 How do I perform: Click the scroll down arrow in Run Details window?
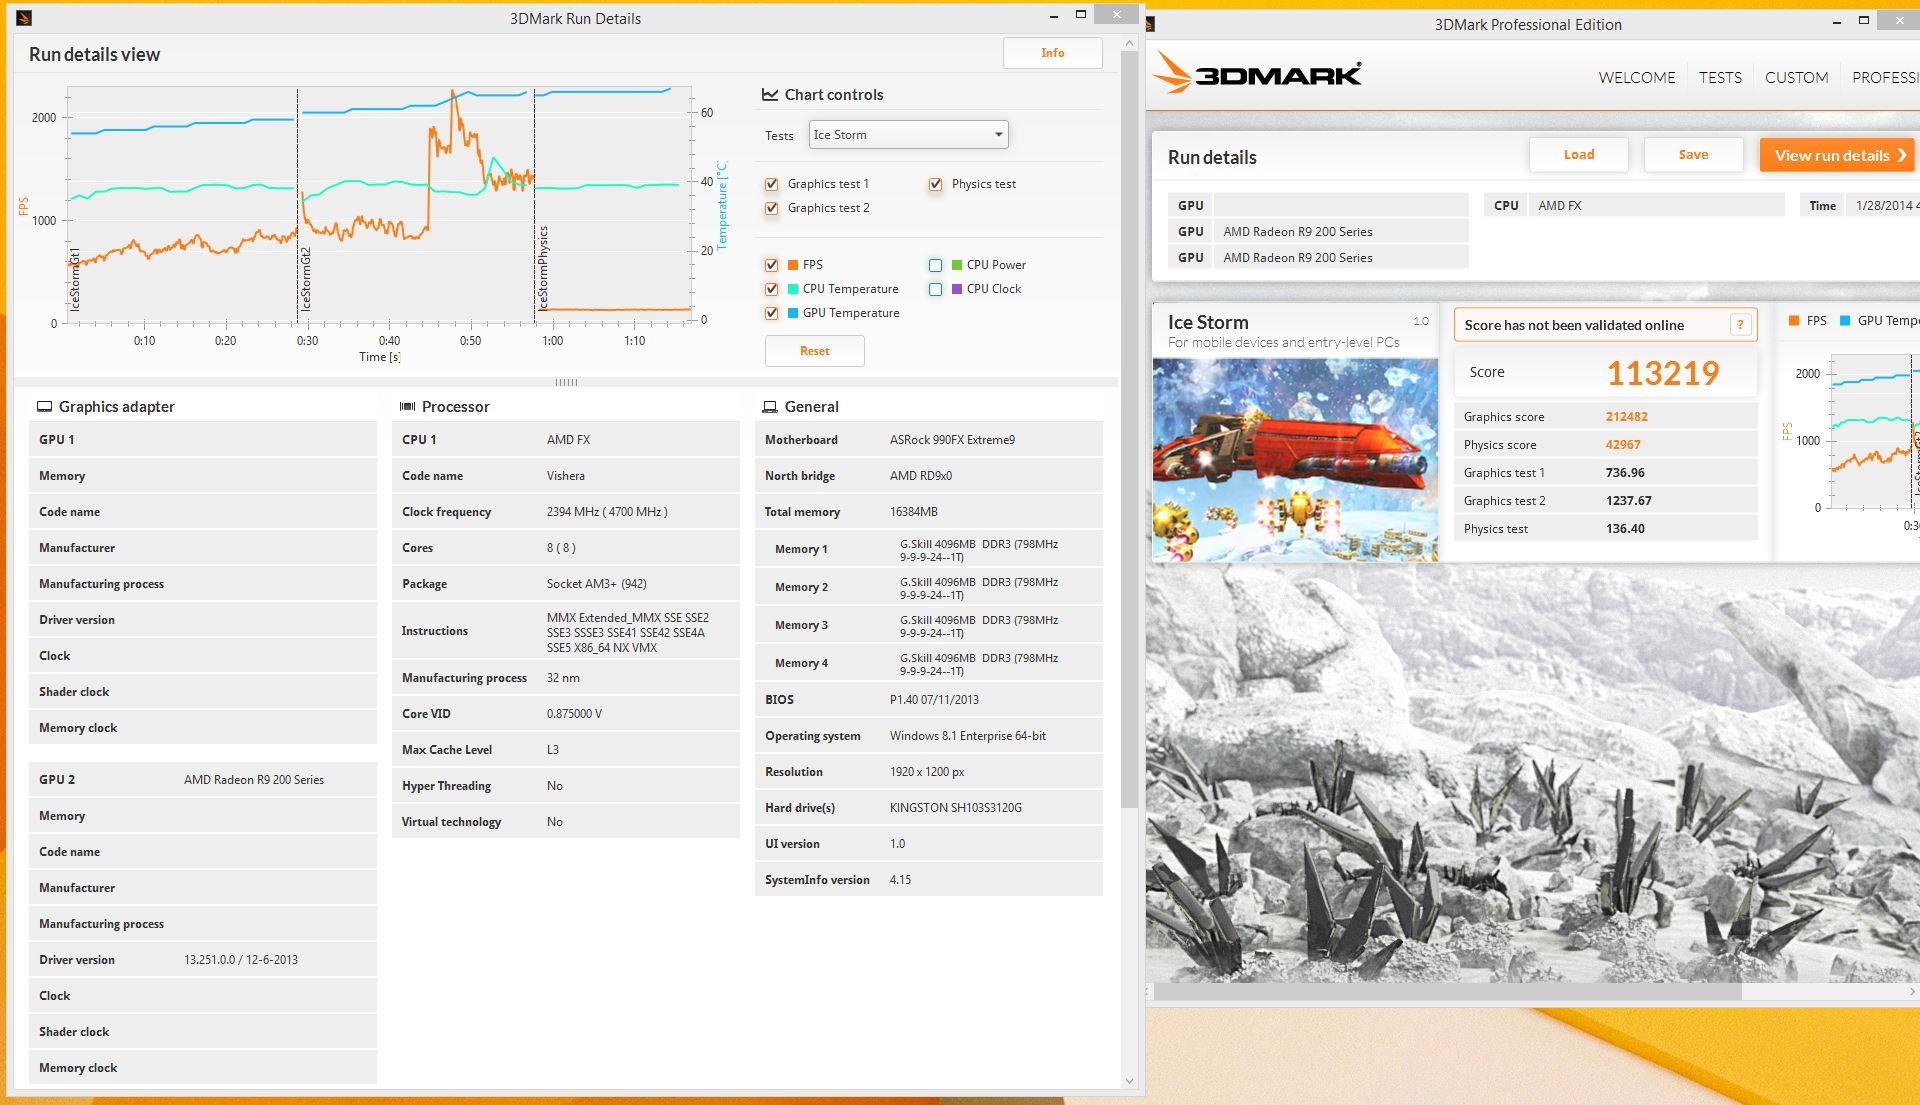pos(1129,1080)
